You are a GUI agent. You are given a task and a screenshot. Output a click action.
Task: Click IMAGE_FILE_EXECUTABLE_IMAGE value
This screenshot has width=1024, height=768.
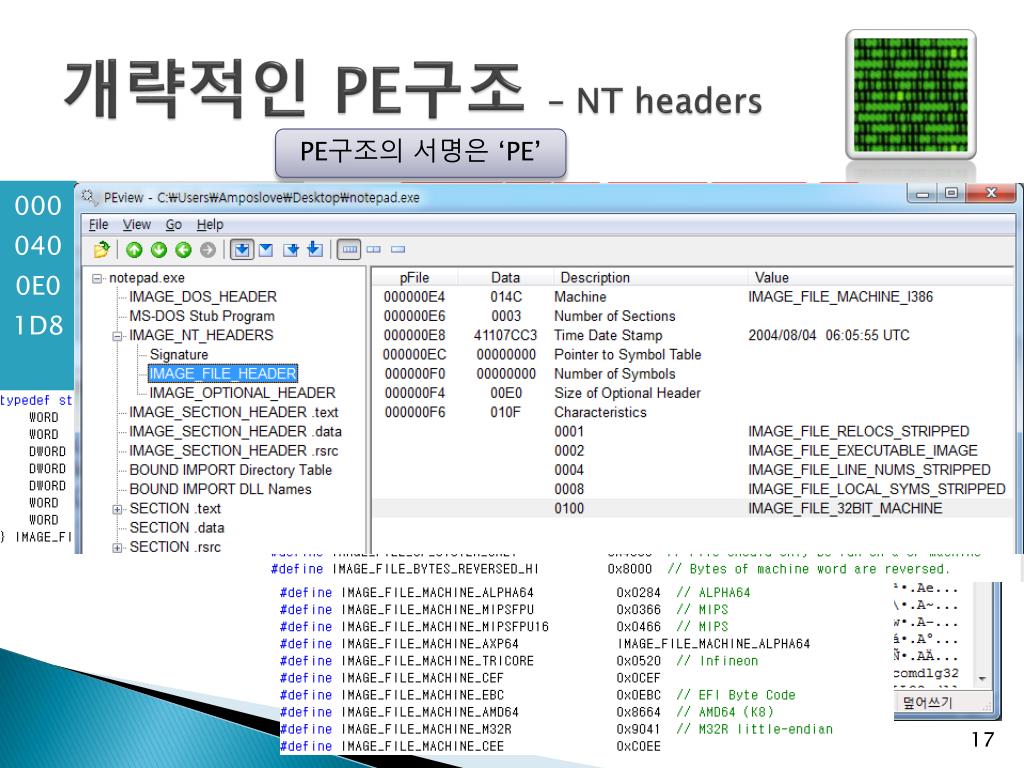pos(863,451)
